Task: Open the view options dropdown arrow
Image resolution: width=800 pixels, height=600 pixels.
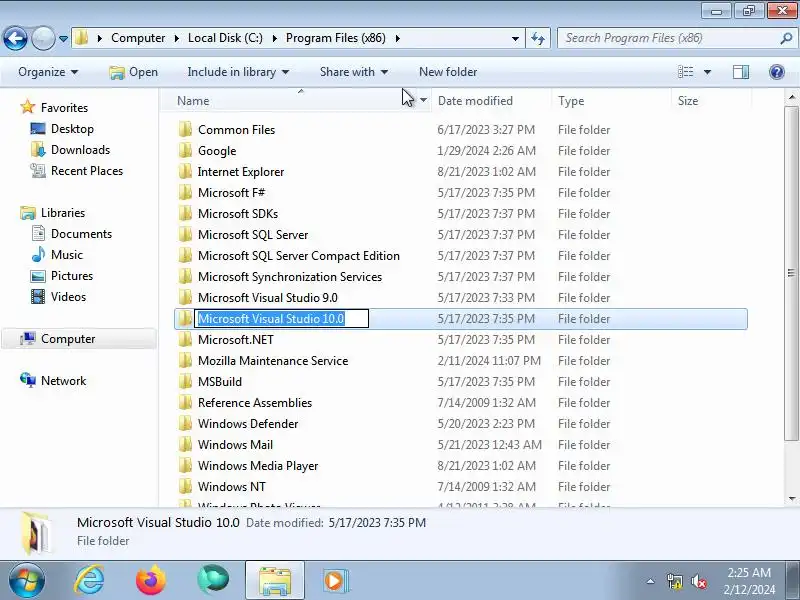Action: click(708, 72)
